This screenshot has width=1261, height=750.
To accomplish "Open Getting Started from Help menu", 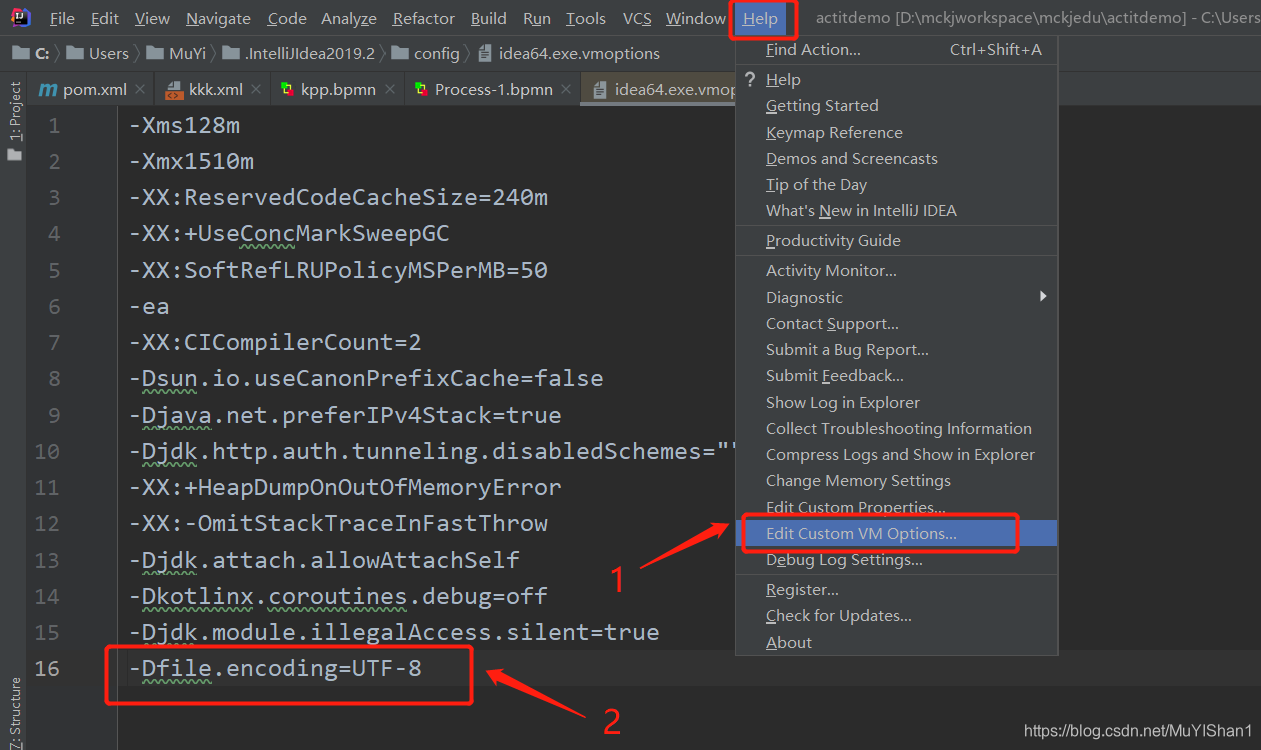I will (x=896, y=105).
